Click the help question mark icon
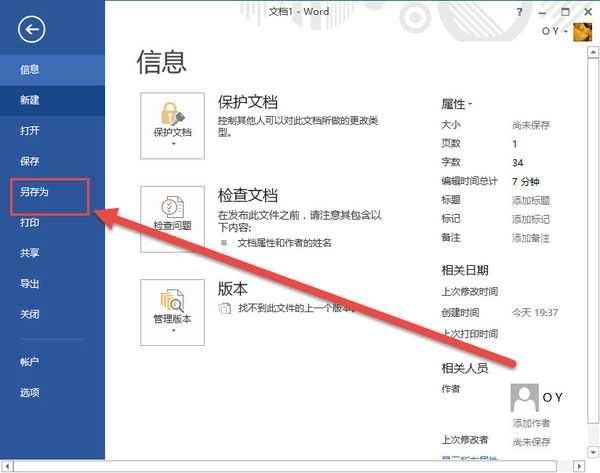 click(x=519, y=12)
